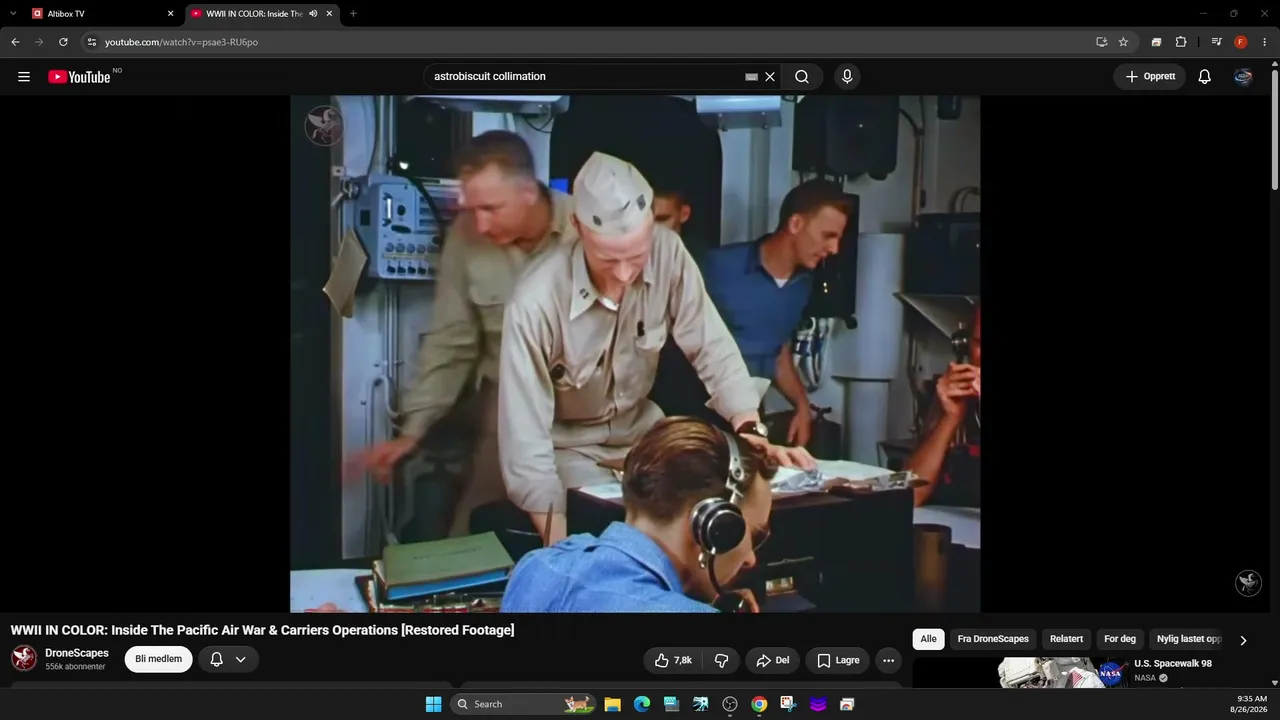Select the Relatert filter chip

click(1066, 640)
